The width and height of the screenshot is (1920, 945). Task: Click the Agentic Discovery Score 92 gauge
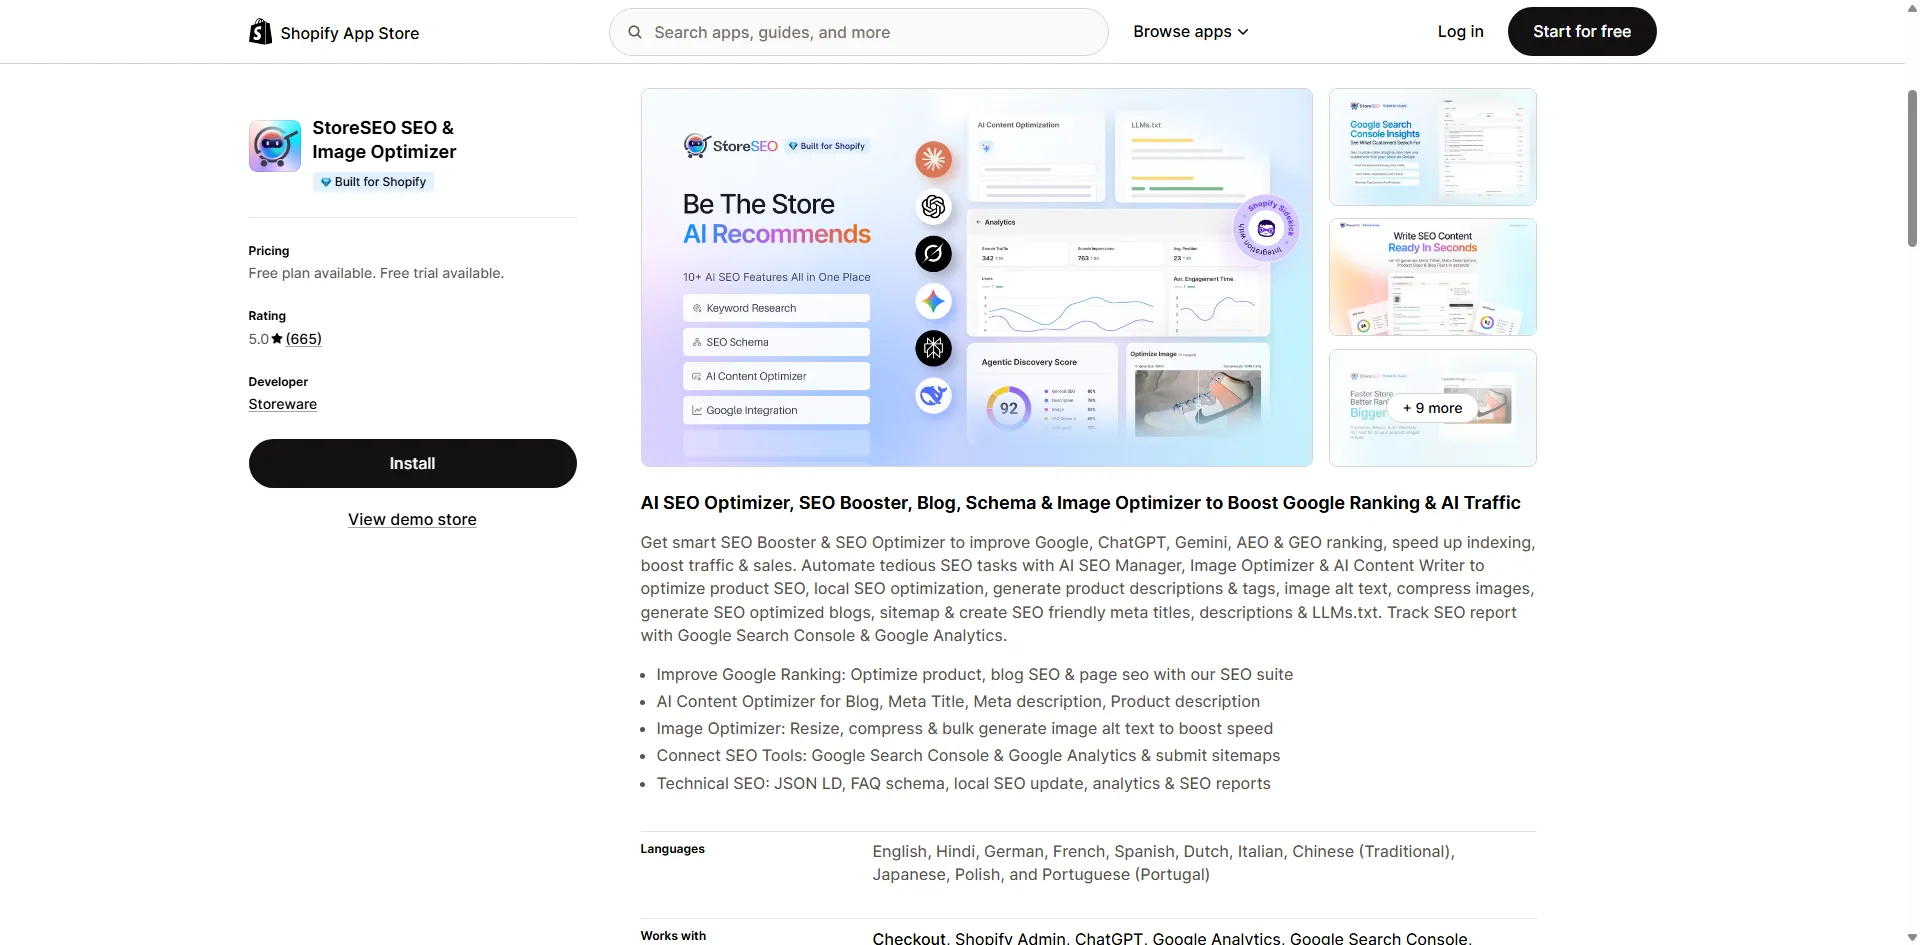coord(1009,408)
